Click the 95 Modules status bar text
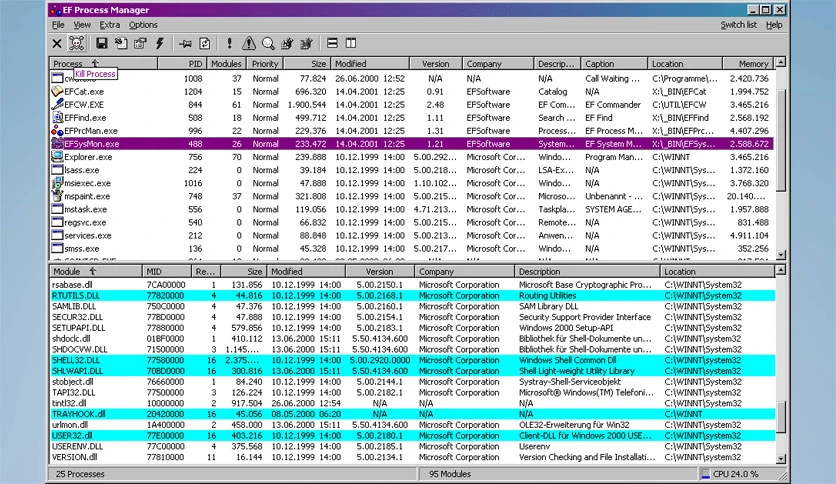The height and width of the screenshot is (484, 836). pyautogui.click(x=449, y=474)
